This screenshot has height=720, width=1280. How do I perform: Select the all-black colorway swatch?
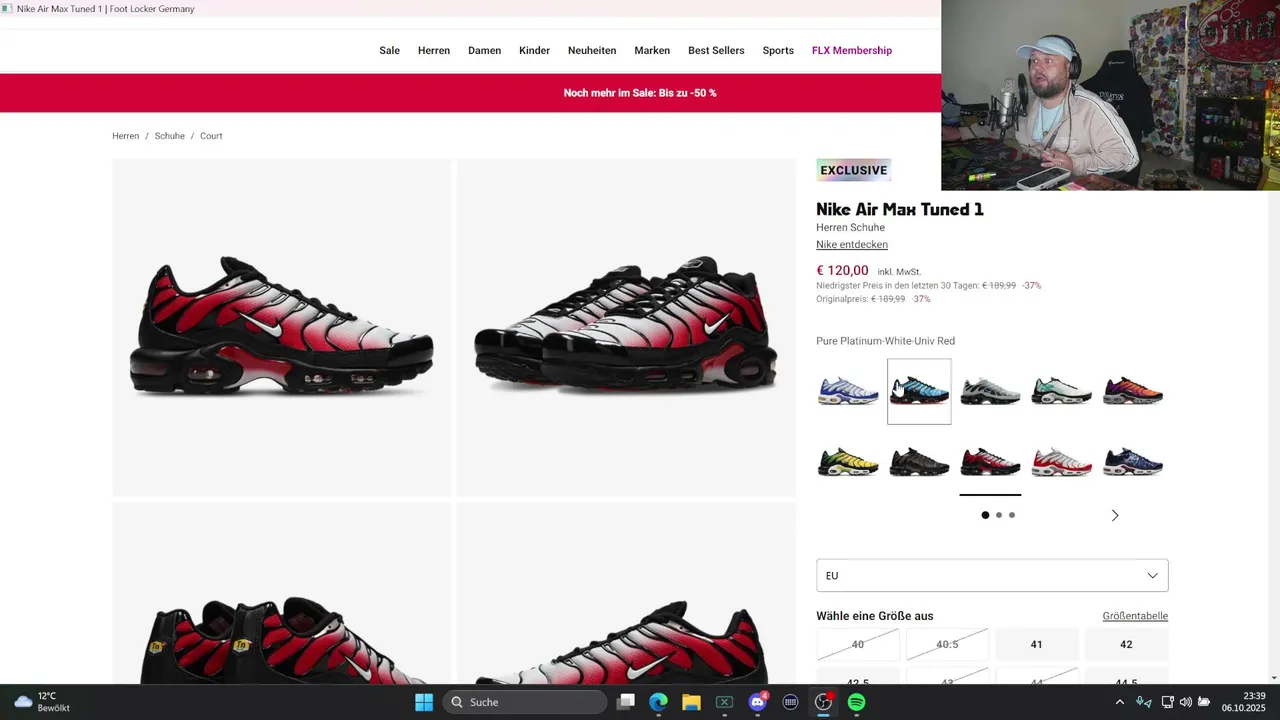(x=919, y=462)
